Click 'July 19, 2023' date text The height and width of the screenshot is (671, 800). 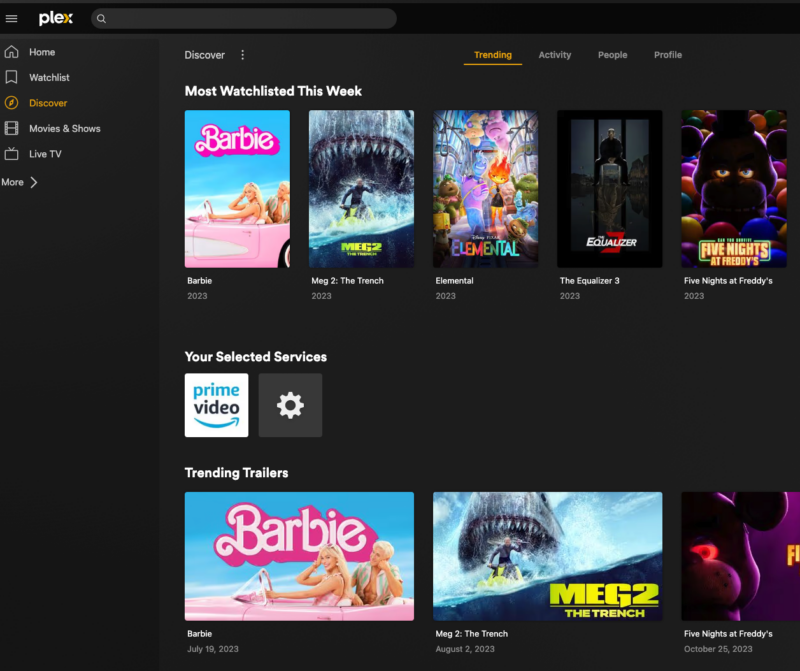pos(213,649)
